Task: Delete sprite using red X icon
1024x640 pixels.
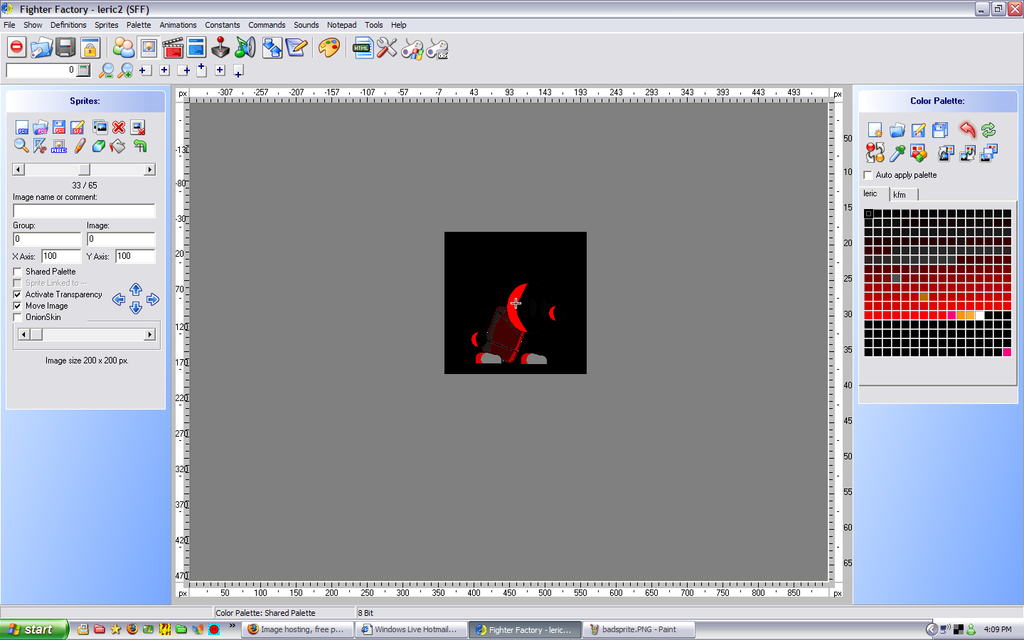Action: click(119, 127)
